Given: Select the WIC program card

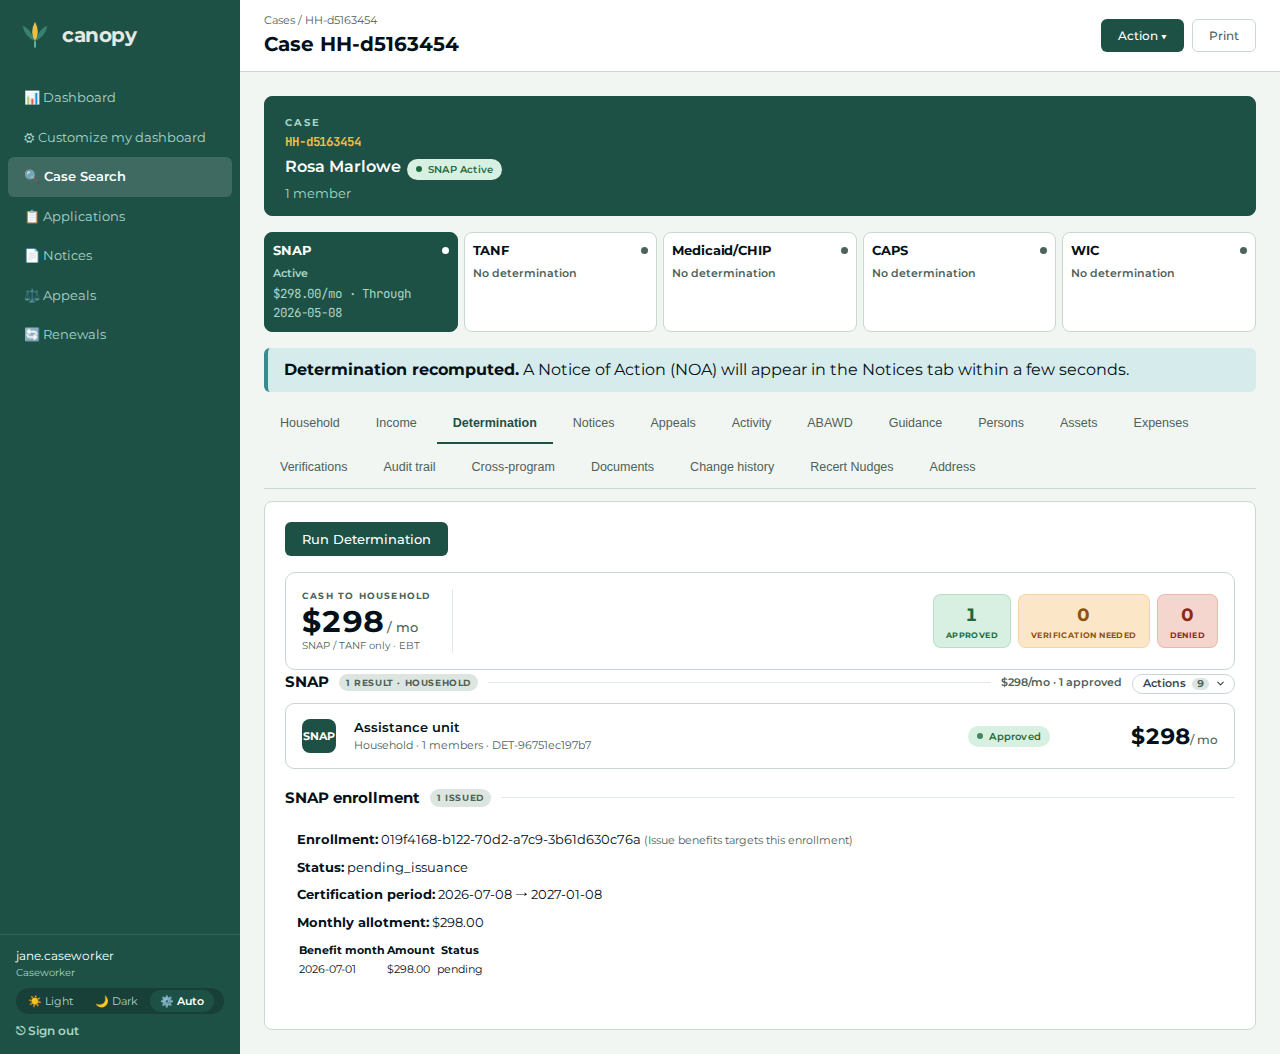Looking at the screenshot, I should 1159,282.
